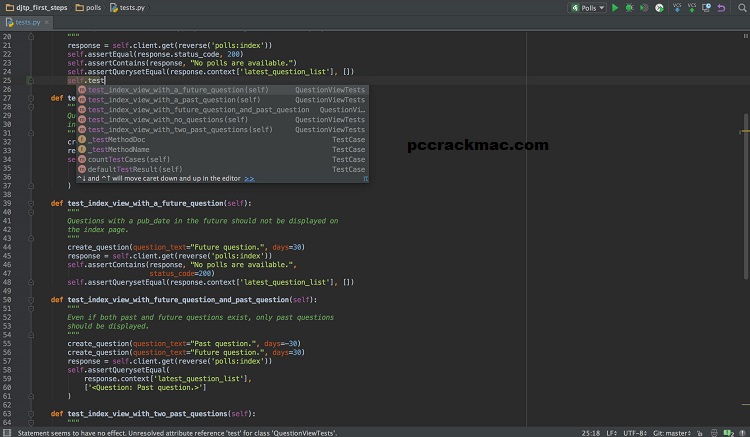The width and height of the screenshot is (750, 437).
Task: Click the status_code=200) code on line 47
Action: tap(182, 273)
